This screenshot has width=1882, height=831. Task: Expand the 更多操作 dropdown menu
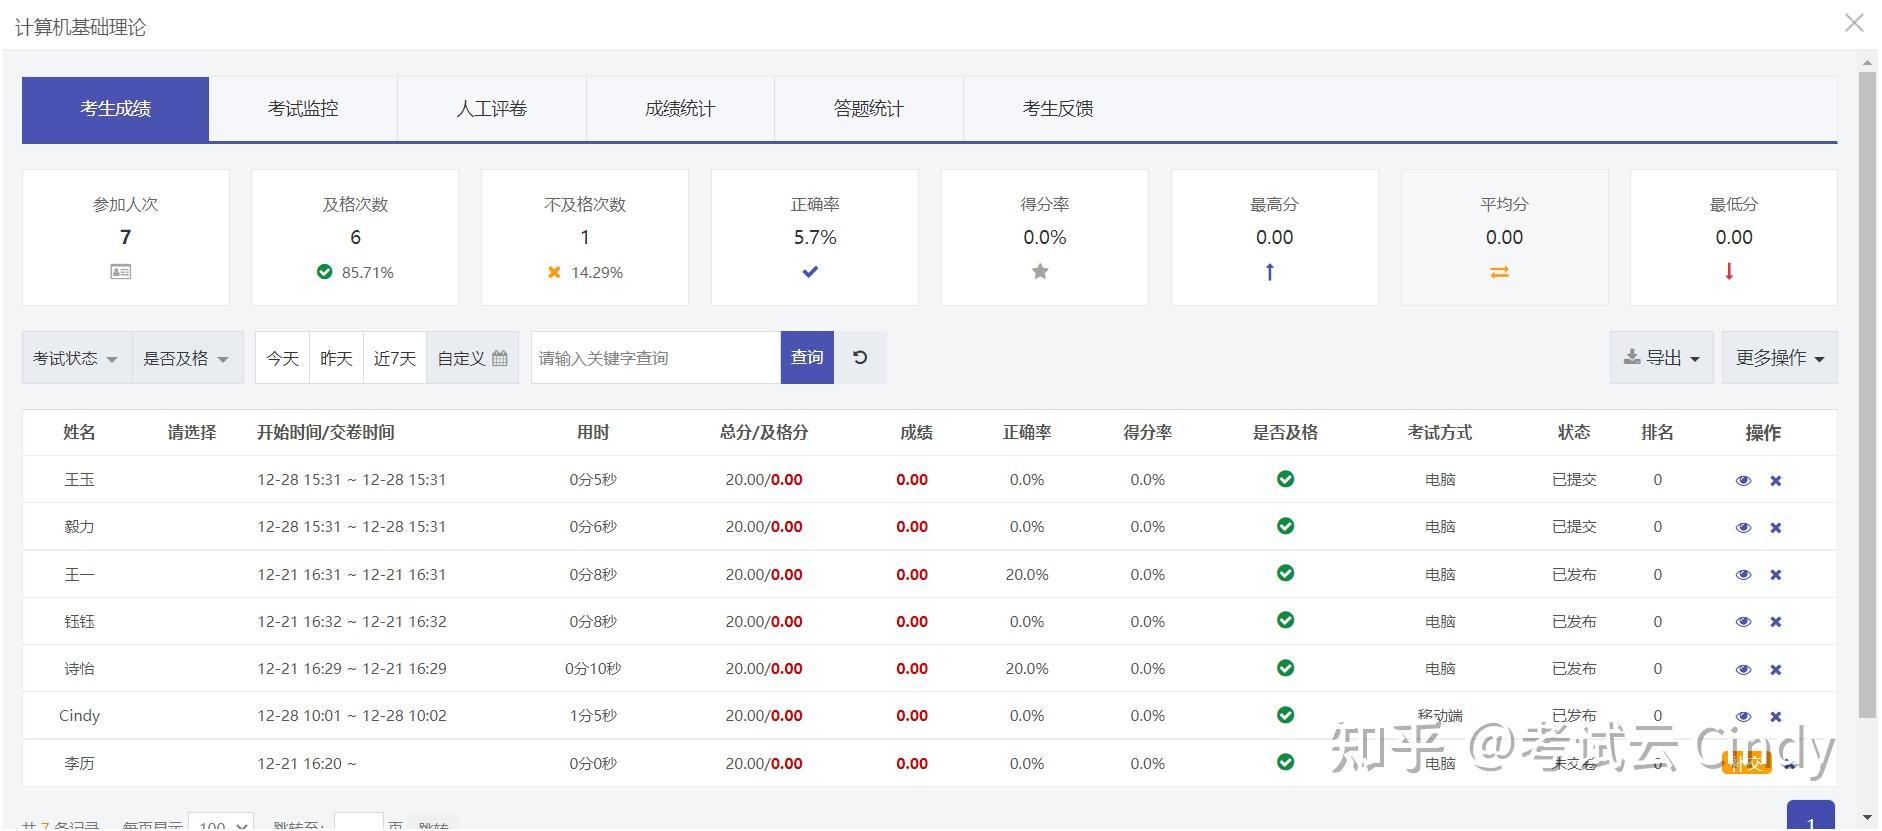pyautogui.click(x=1779, y=358)
